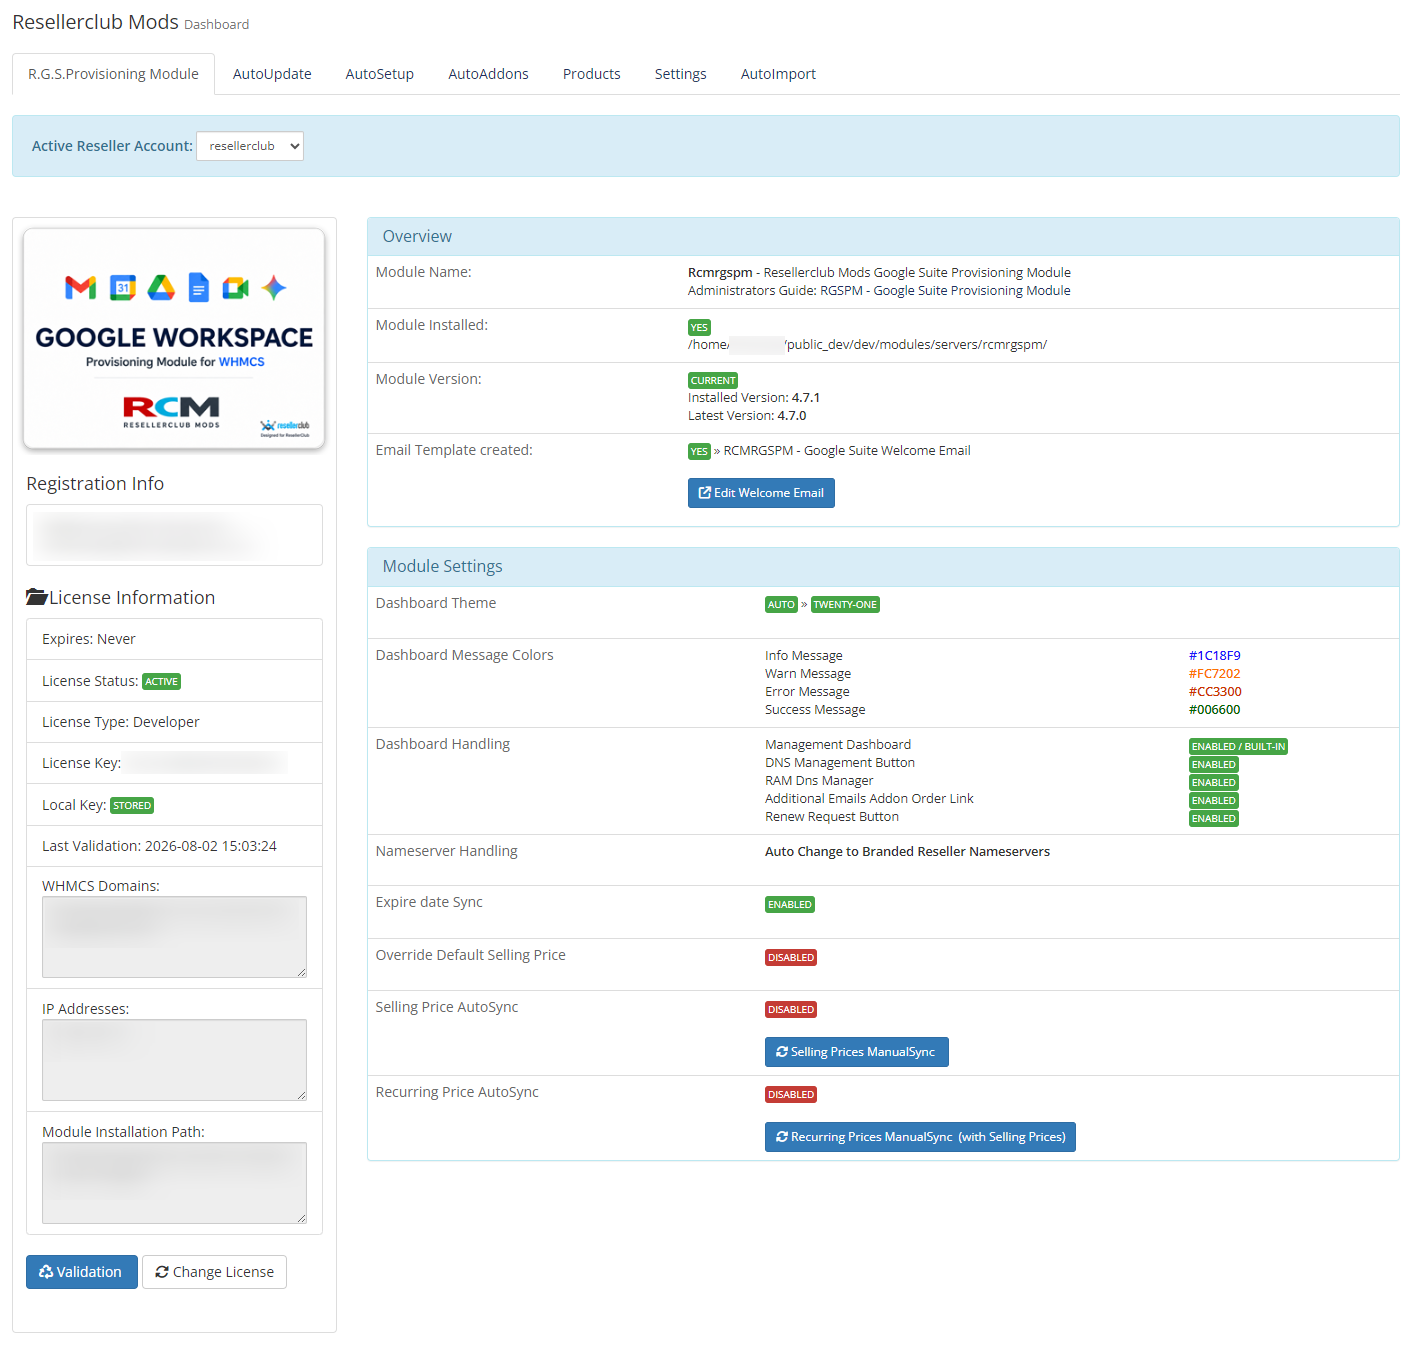Click the Error Message color code #CC3300

pyautogui.click(x=1215, y=692)
